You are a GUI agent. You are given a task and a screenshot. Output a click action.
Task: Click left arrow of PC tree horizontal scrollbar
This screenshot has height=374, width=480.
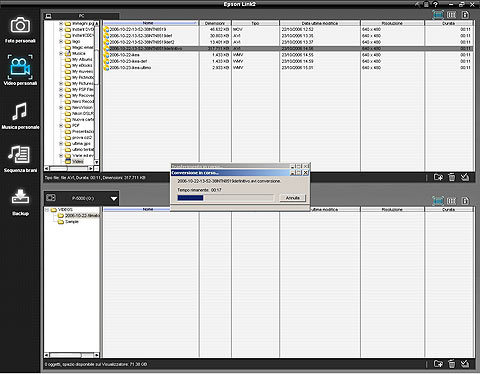tap(47, 168)
